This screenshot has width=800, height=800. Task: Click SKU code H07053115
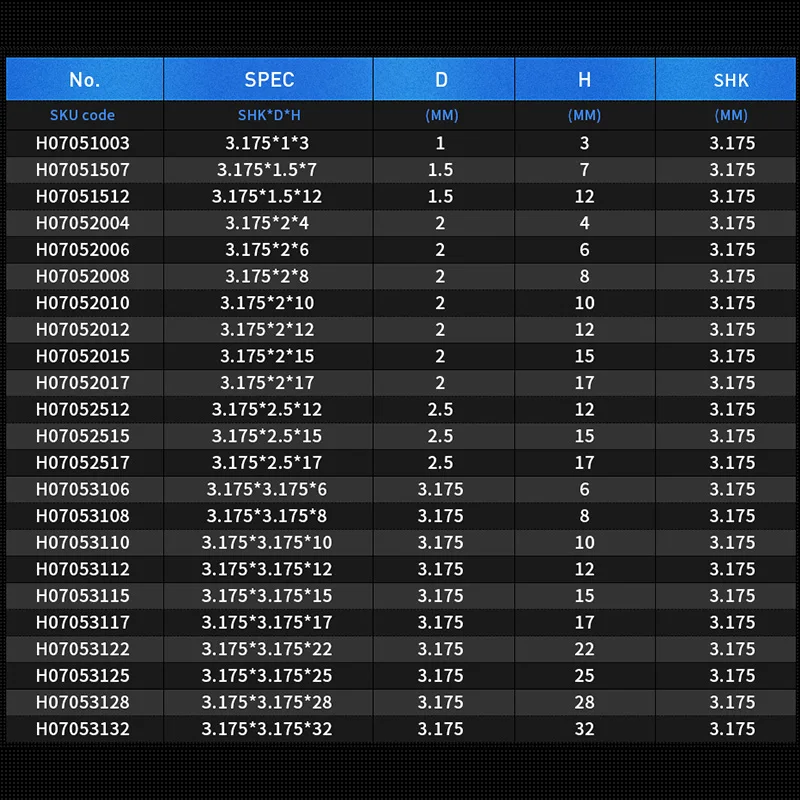82,596
